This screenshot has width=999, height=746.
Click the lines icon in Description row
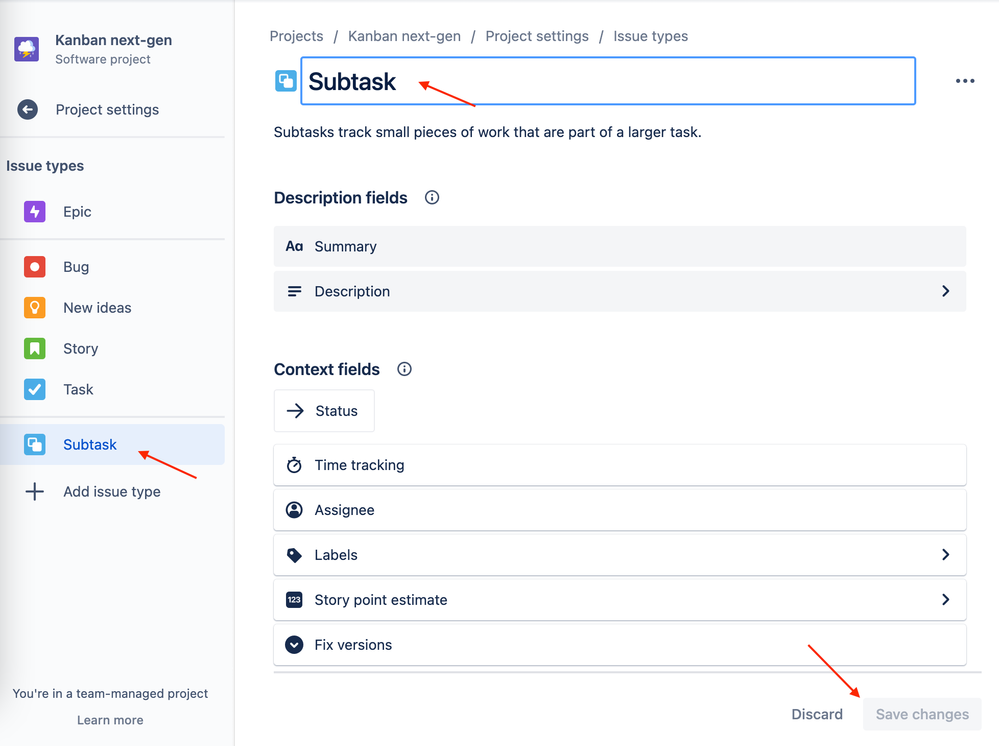pyautogui.click(x=294, y=291)
